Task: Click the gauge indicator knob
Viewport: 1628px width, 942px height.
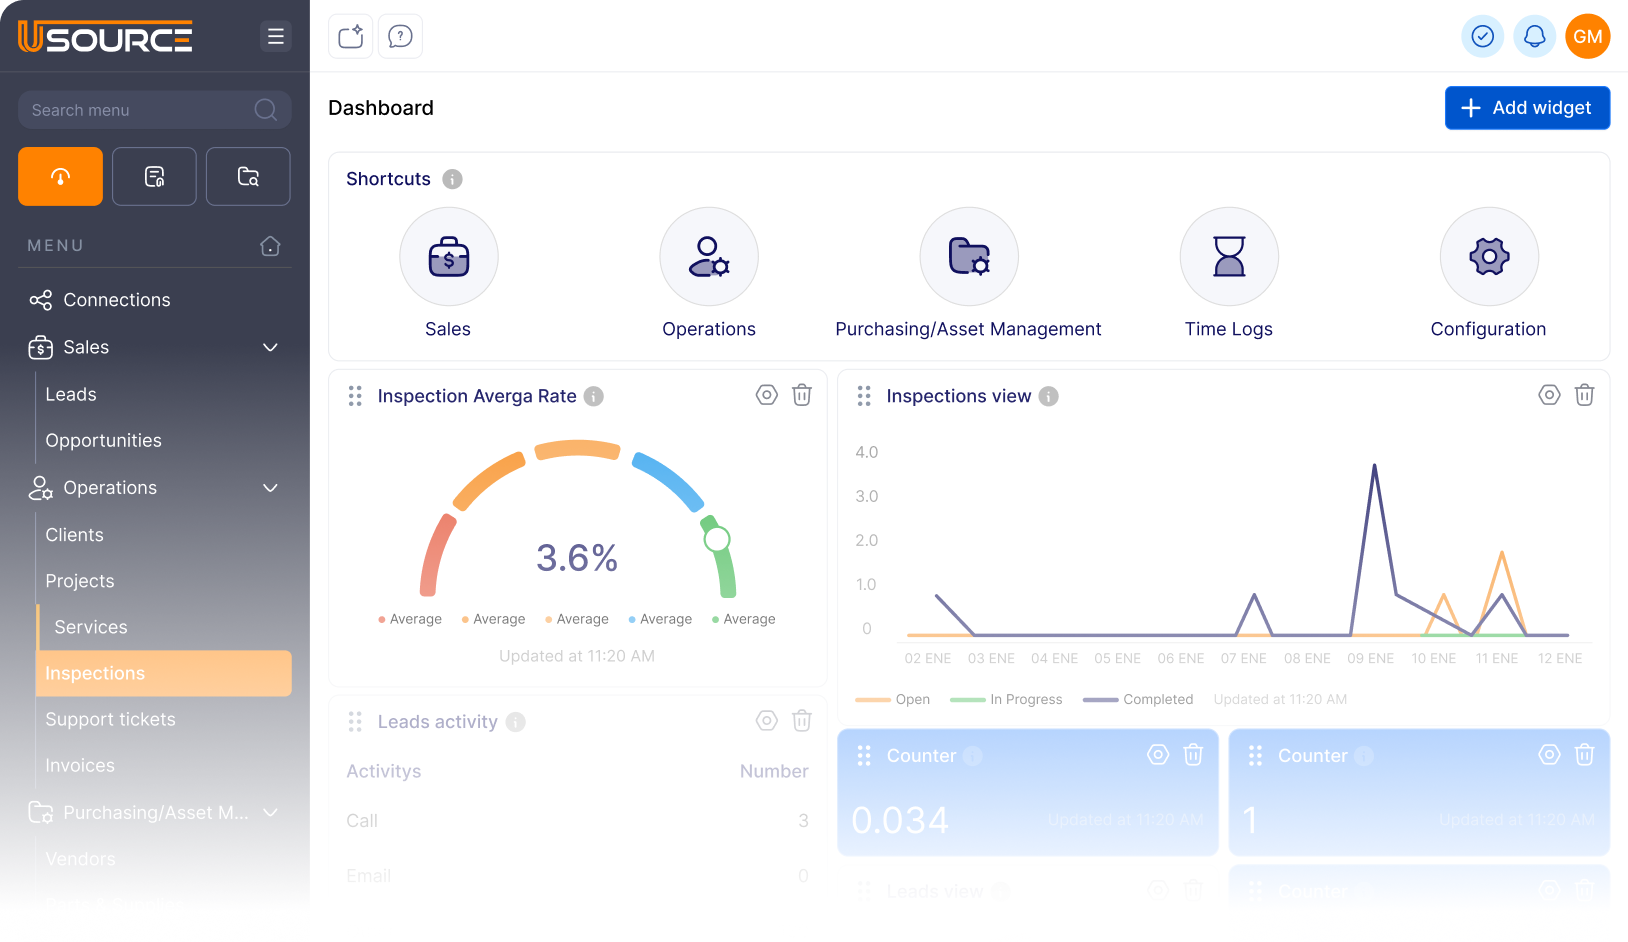Action: tap(717, 540)
